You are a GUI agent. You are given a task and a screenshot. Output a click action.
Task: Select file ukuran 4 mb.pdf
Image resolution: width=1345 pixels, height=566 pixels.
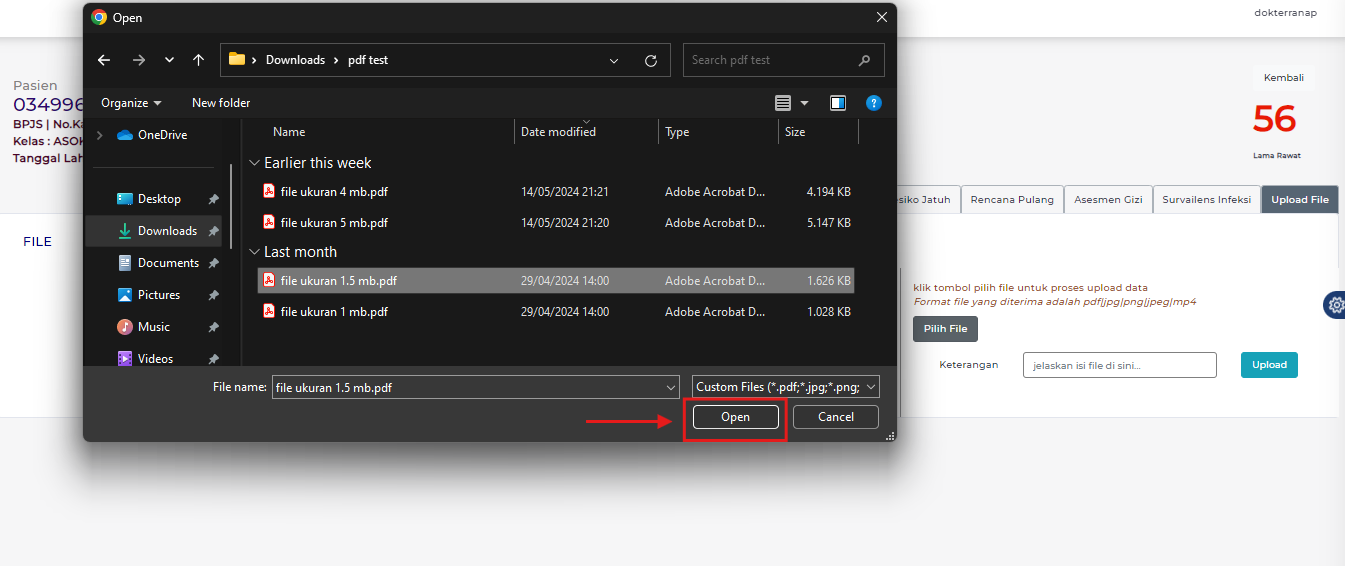(x=334, y=192)
